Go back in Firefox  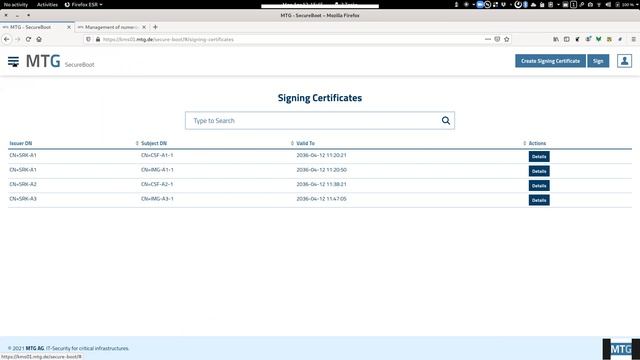7,39
